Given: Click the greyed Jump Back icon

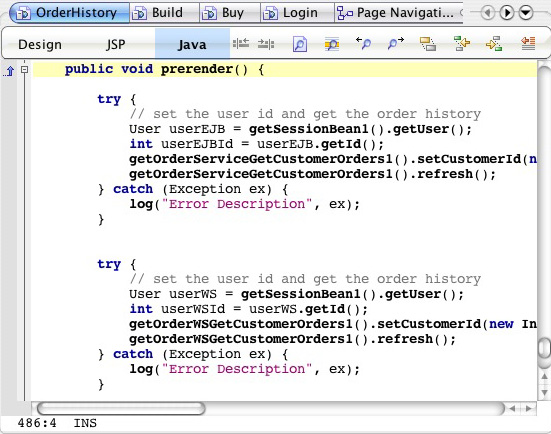Looking at the screenshot, I should tap(241, 44).
